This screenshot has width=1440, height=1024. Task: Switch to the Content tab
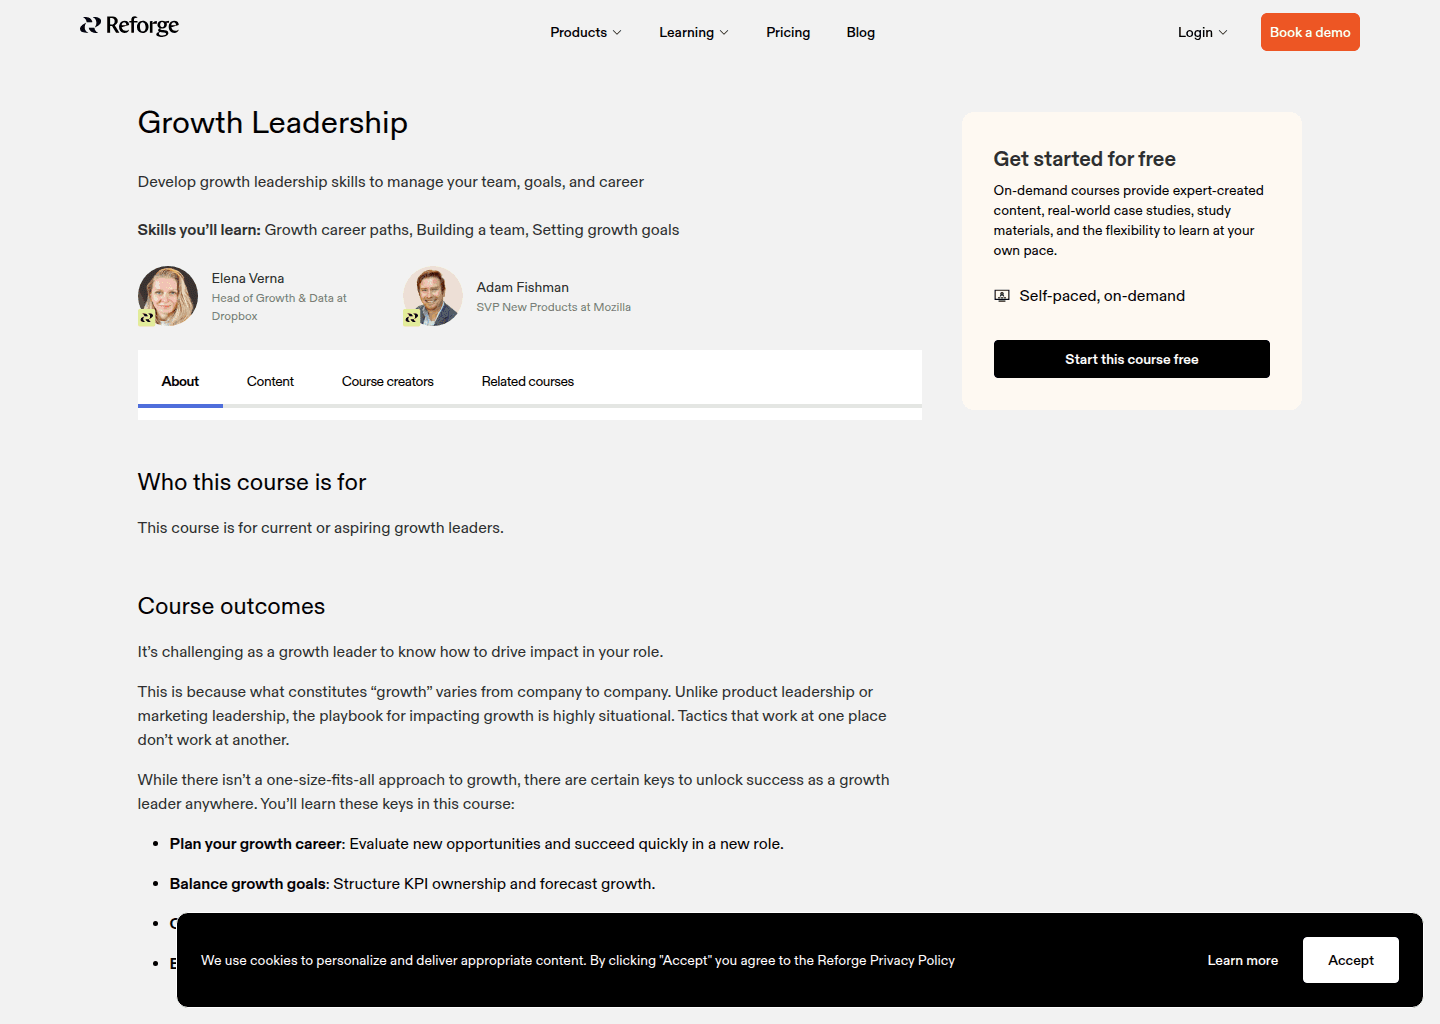(x=270, y=381)
